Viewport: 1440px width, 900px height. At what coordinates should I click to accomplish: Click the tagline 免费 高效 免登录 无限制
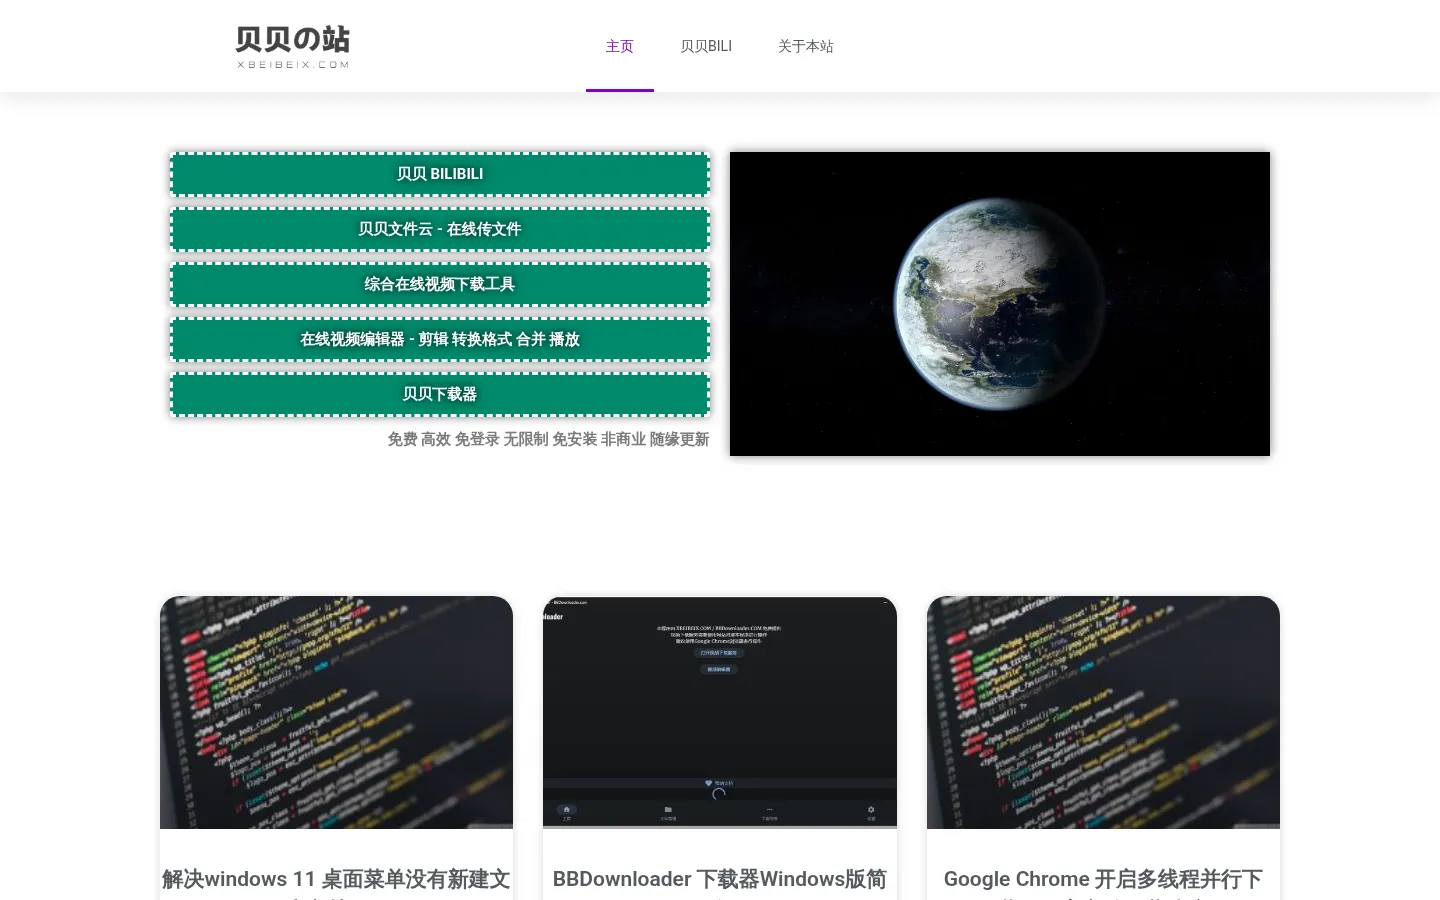coord(548,439)
